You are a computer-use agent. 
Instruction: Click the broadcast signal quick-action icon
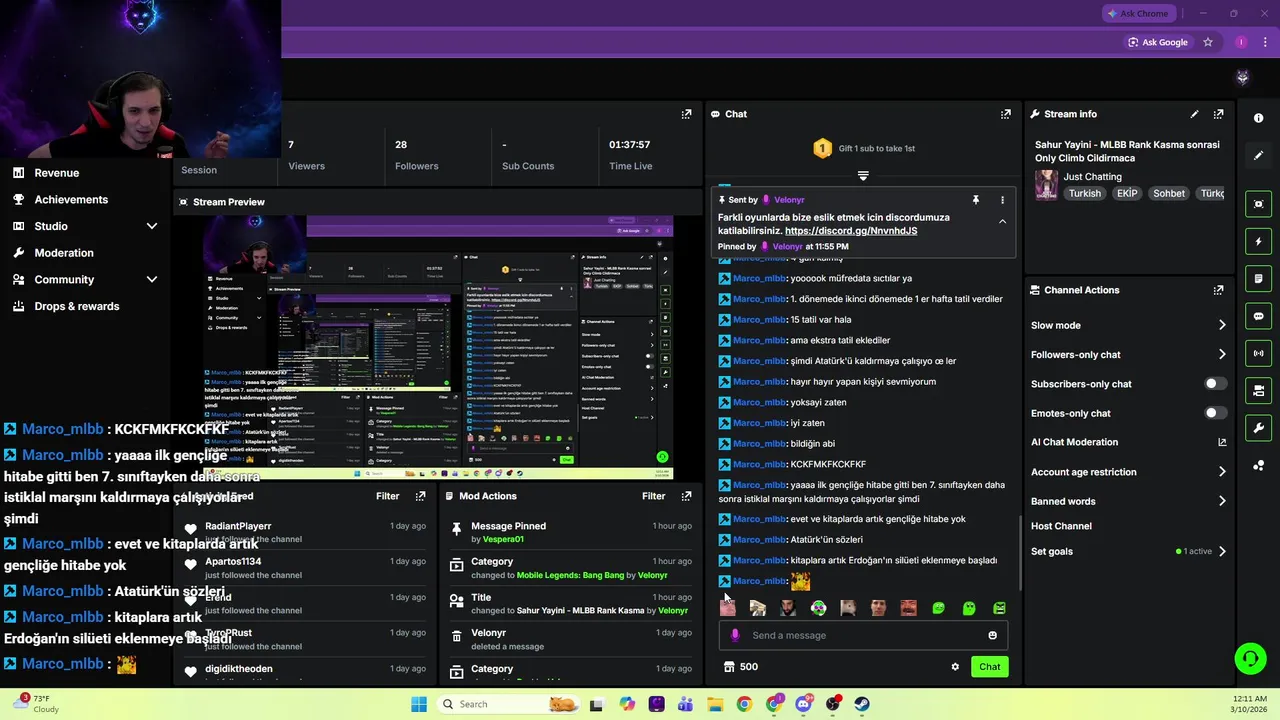(x=1258, y=353)
